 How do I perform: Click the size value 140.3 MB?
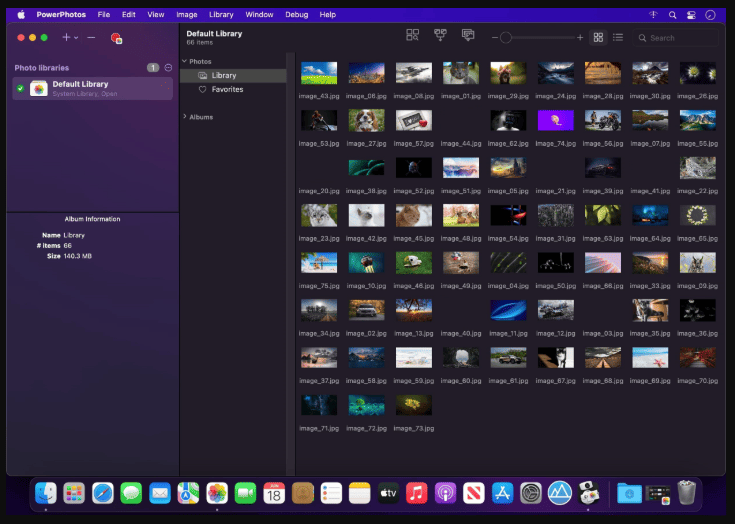[78, 256]
